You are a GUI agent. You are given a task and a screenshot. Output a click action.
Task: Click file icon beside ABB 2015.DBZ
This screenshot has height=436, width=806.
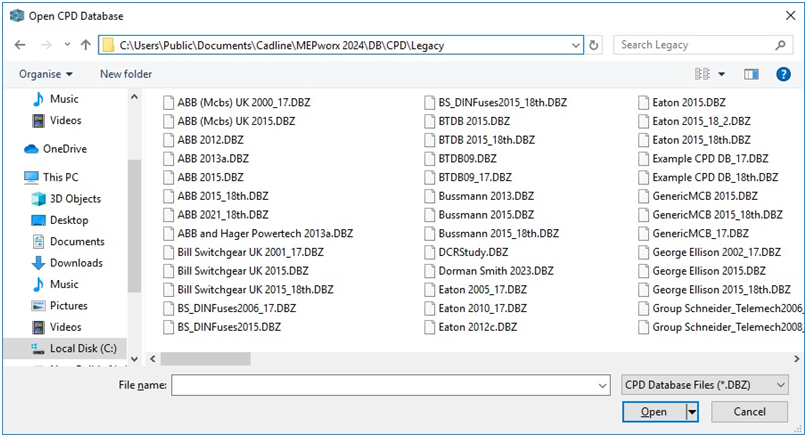click(169, 177)
